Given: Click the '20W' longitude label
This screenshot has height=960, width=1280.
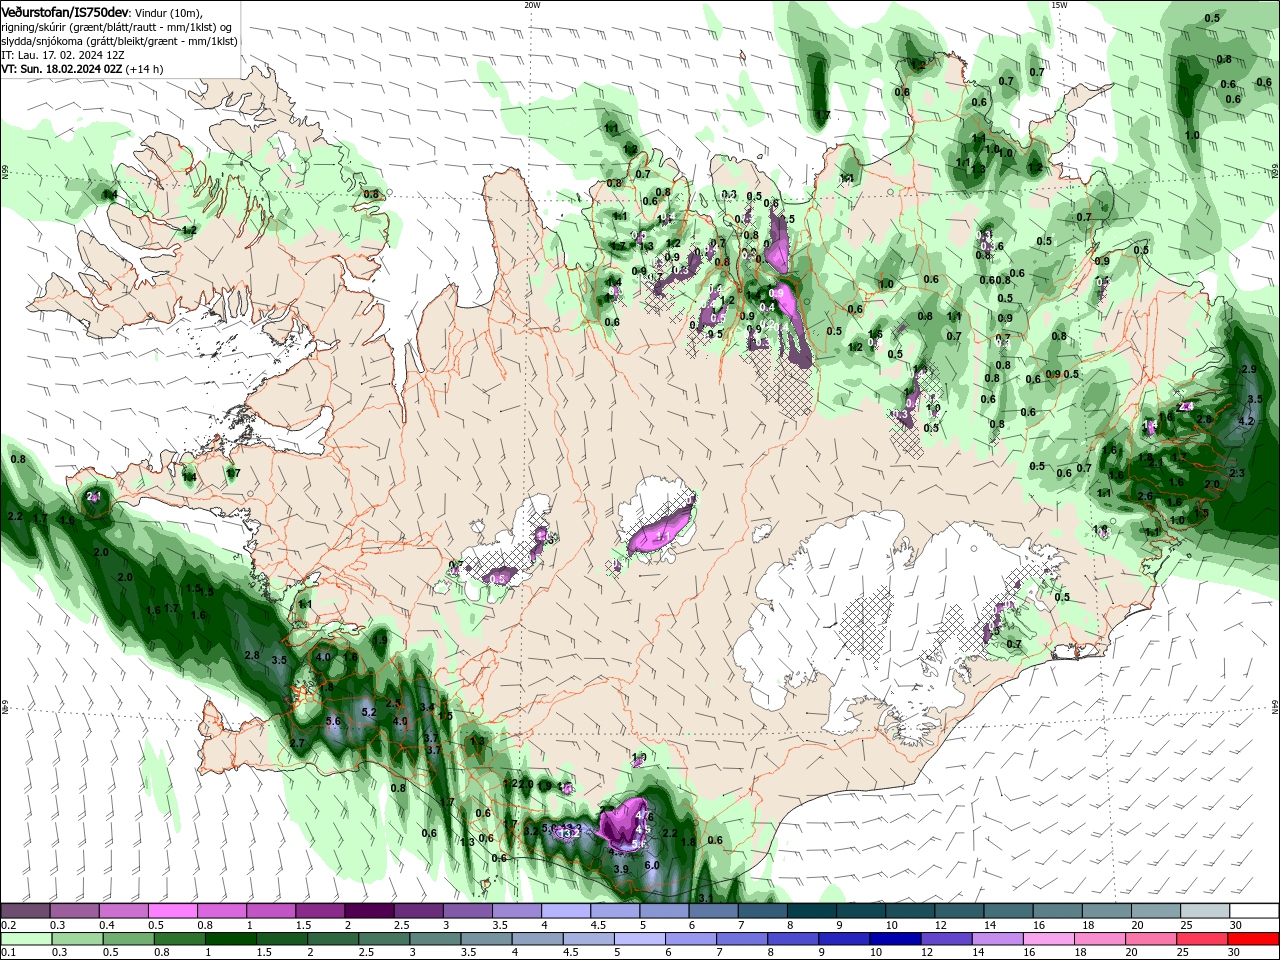Looking at the screenshot, I should pos(532,5).
